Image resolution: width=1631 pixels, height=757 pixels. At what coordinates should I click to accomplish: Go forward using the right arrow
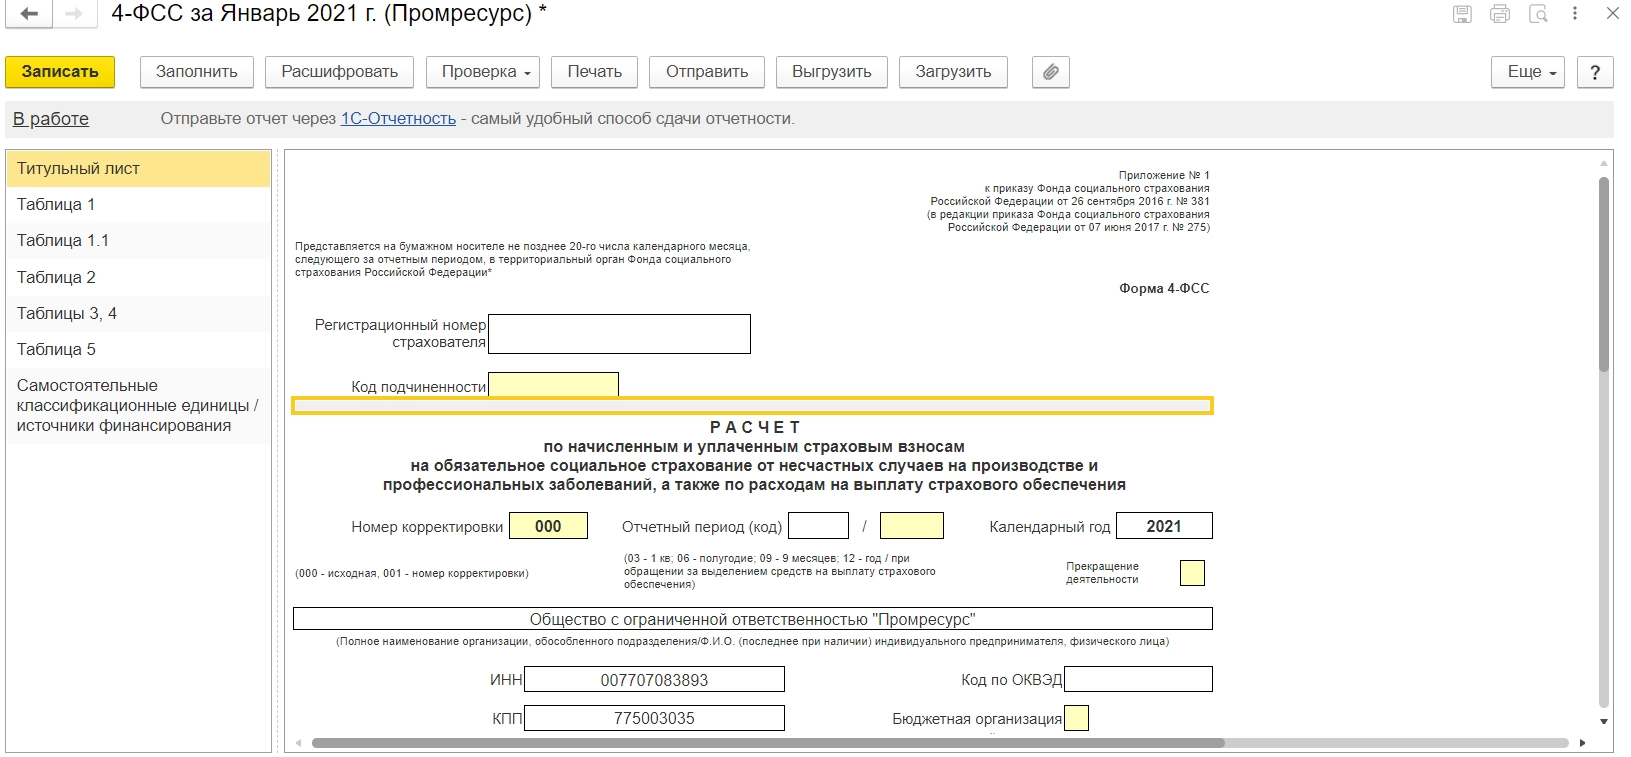(73, 14)
